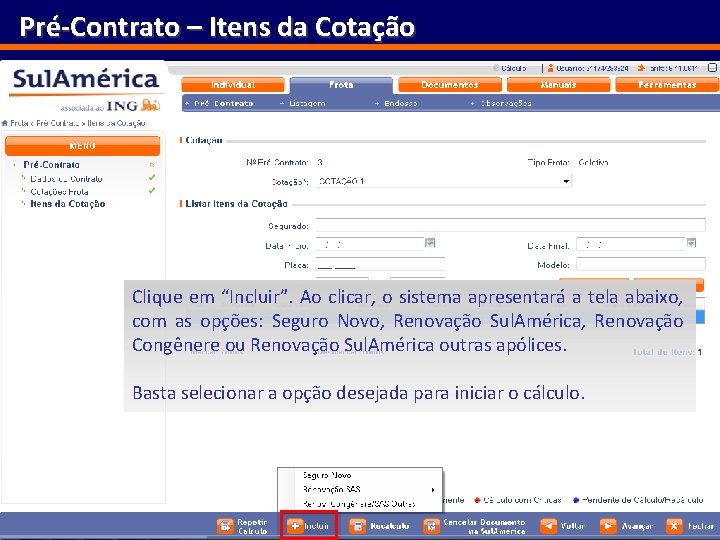This screenshot has height=540, width=720.
Task: Open the Ferramentas tab
Action: pyautogui.click(x=667, y=85)
